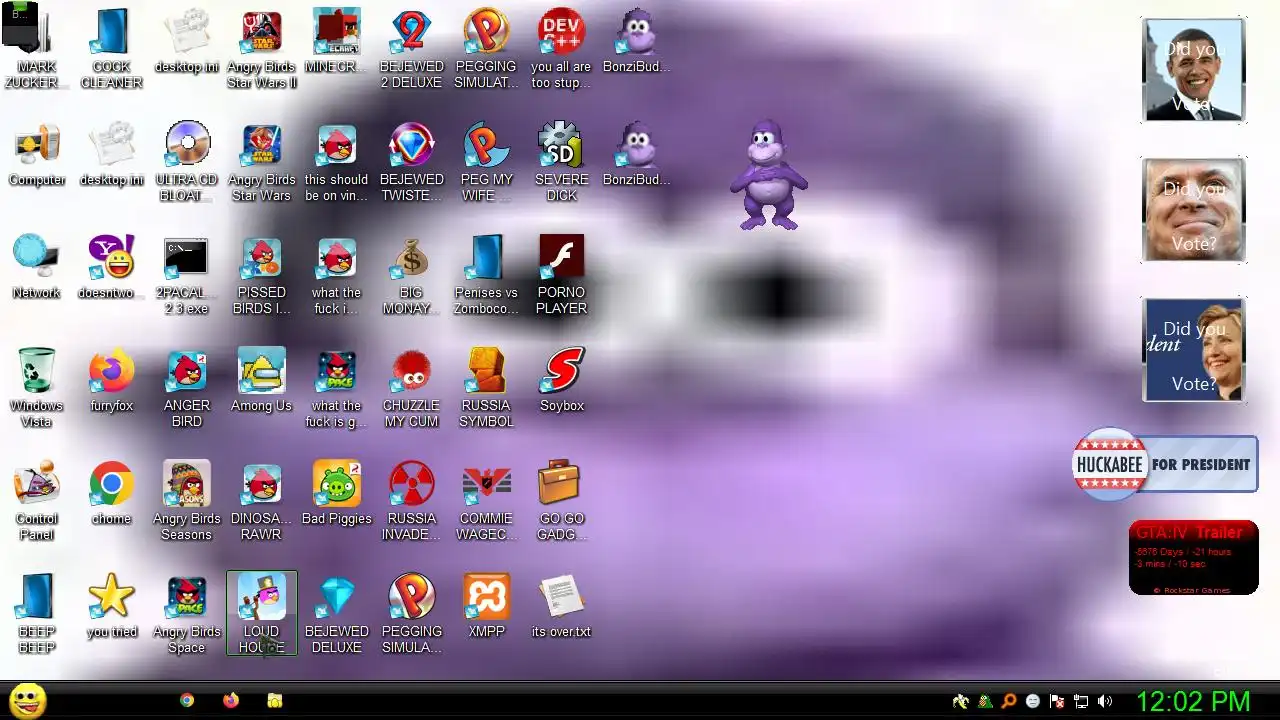The width and height of the screenshot is (1280, 720).
Task: Click the banana tray icon
Action: click(x=961, y=702)
